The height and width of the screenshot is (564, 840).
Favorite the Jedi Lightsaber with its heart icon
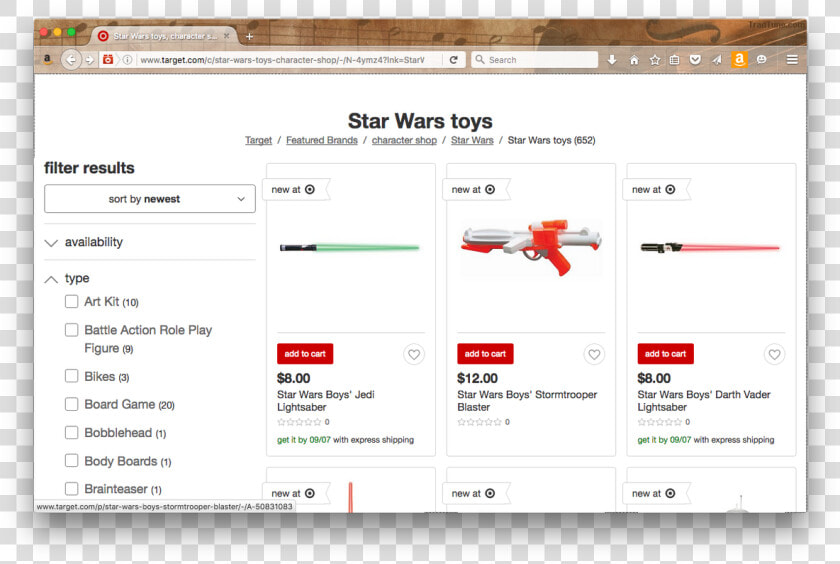tap(414, 354)
